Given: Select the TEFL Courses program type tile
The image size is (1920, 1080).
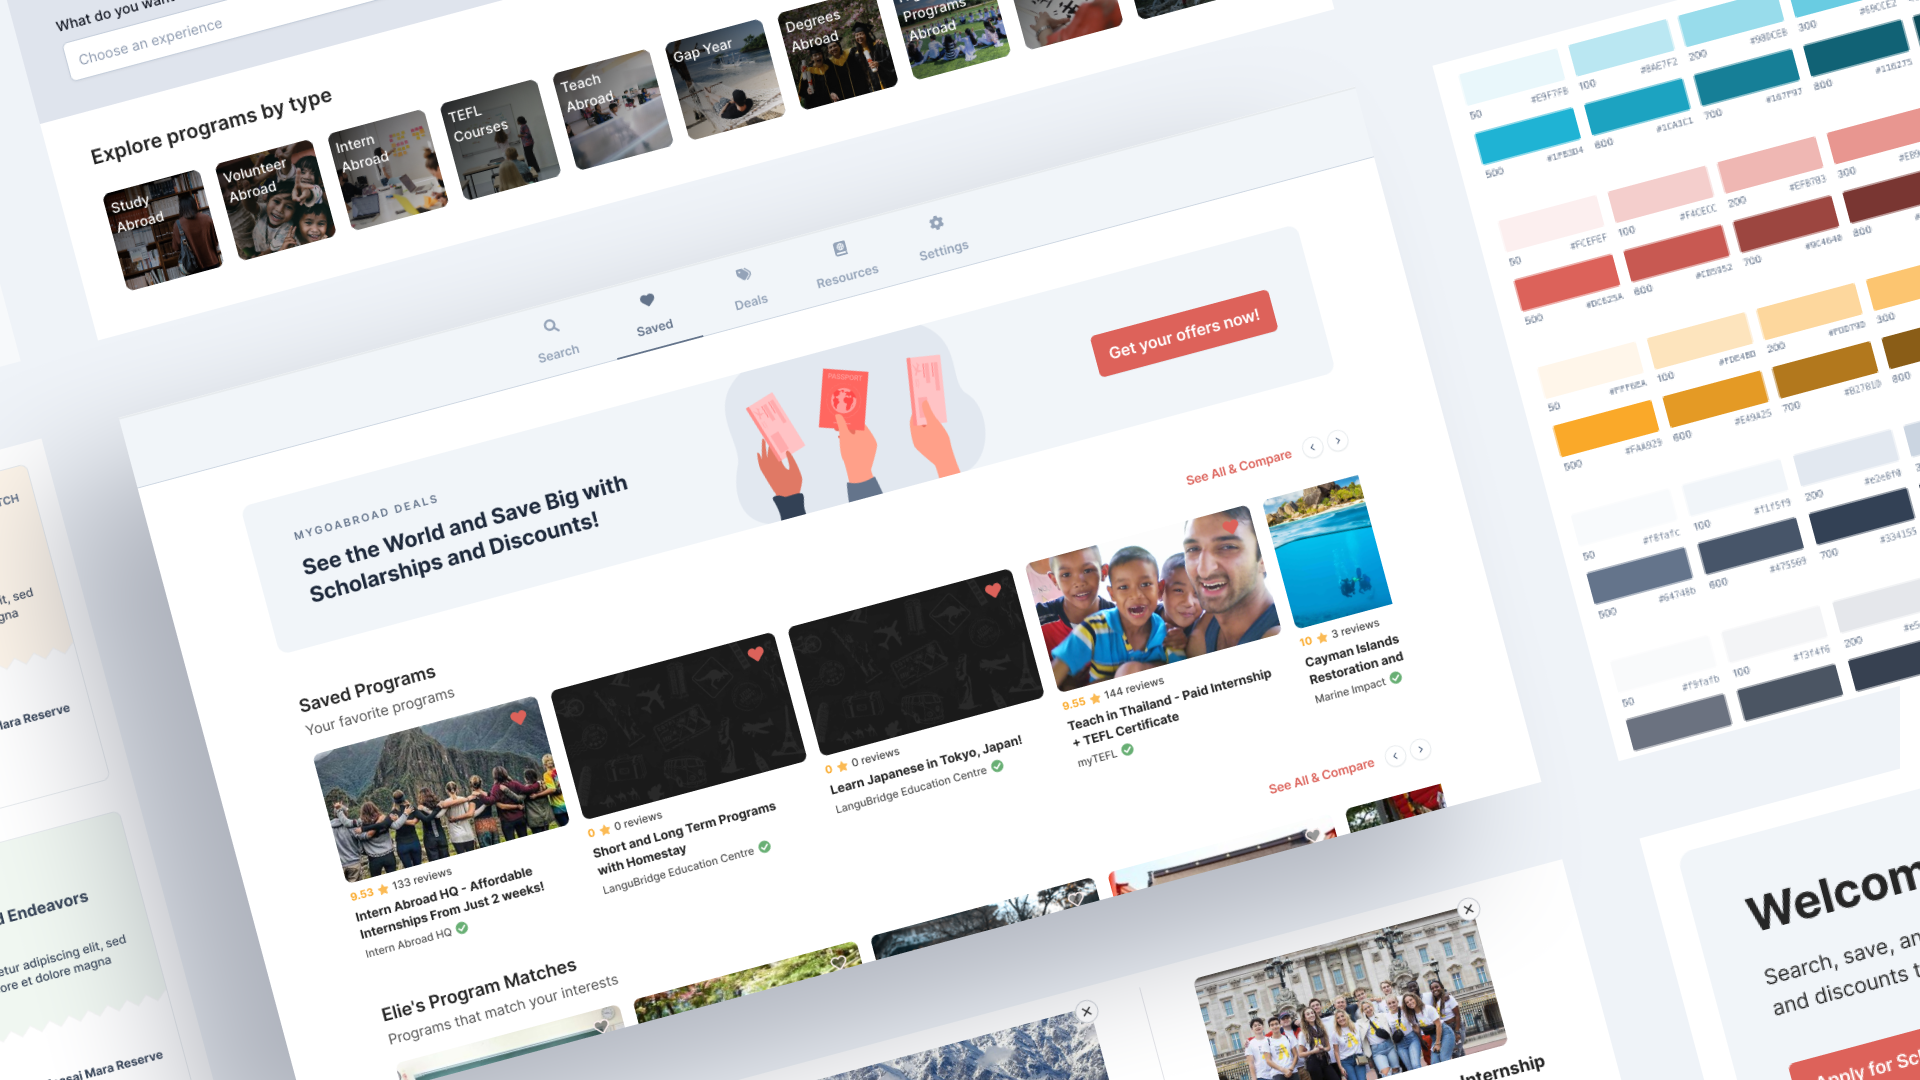Looking at the screenshot, I should point(500,140).
